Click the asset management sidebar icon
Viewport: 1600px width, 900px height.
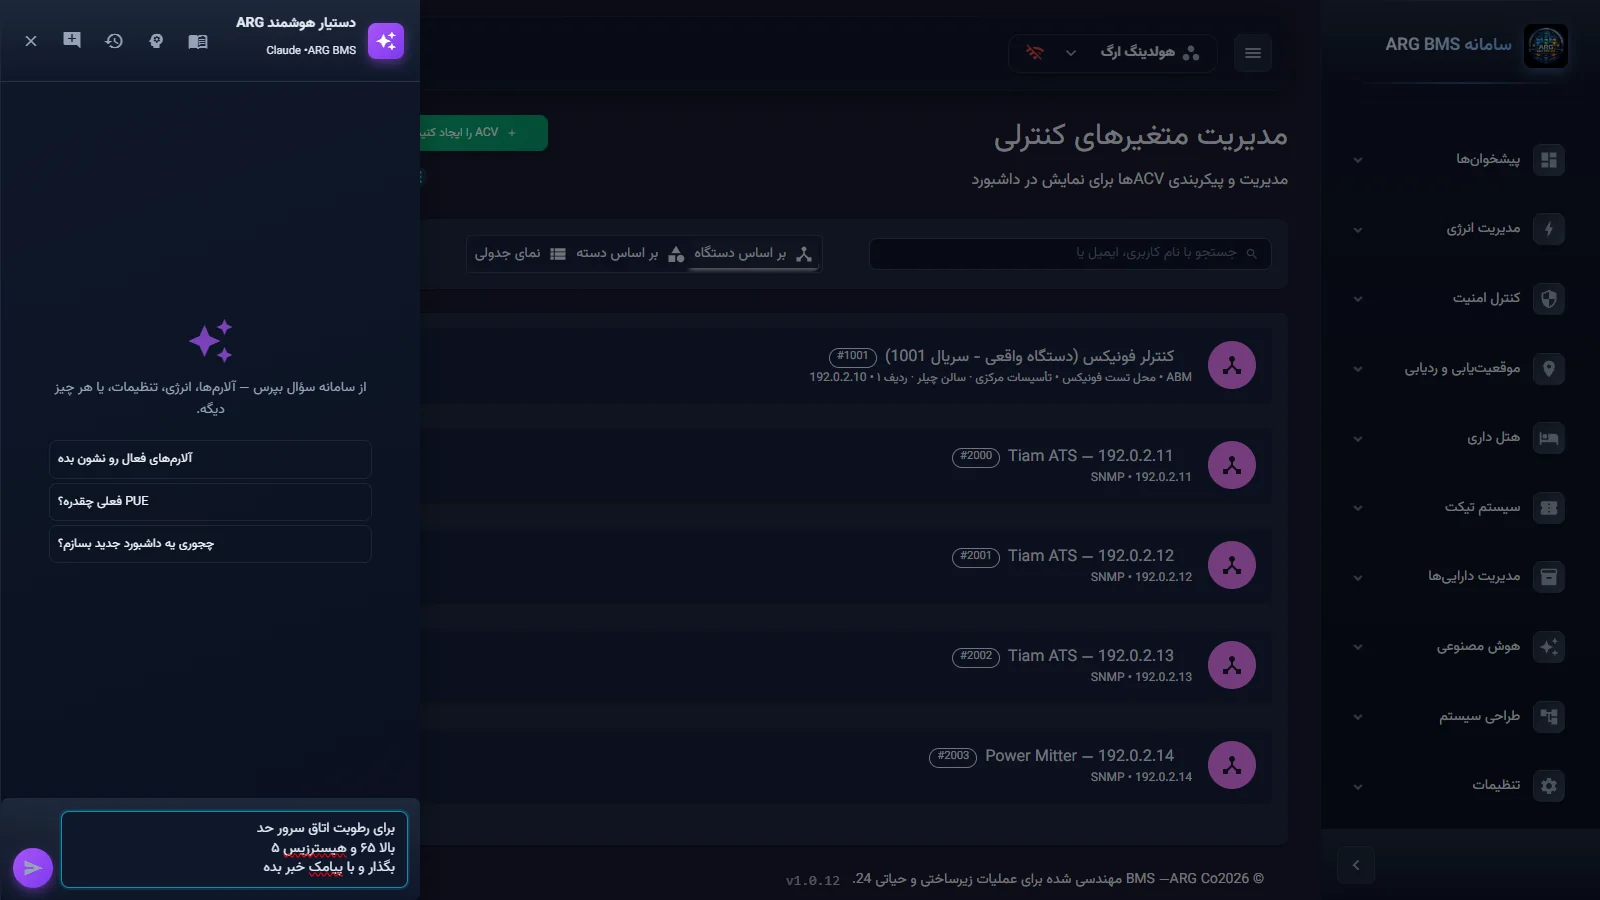point(1549,577)
